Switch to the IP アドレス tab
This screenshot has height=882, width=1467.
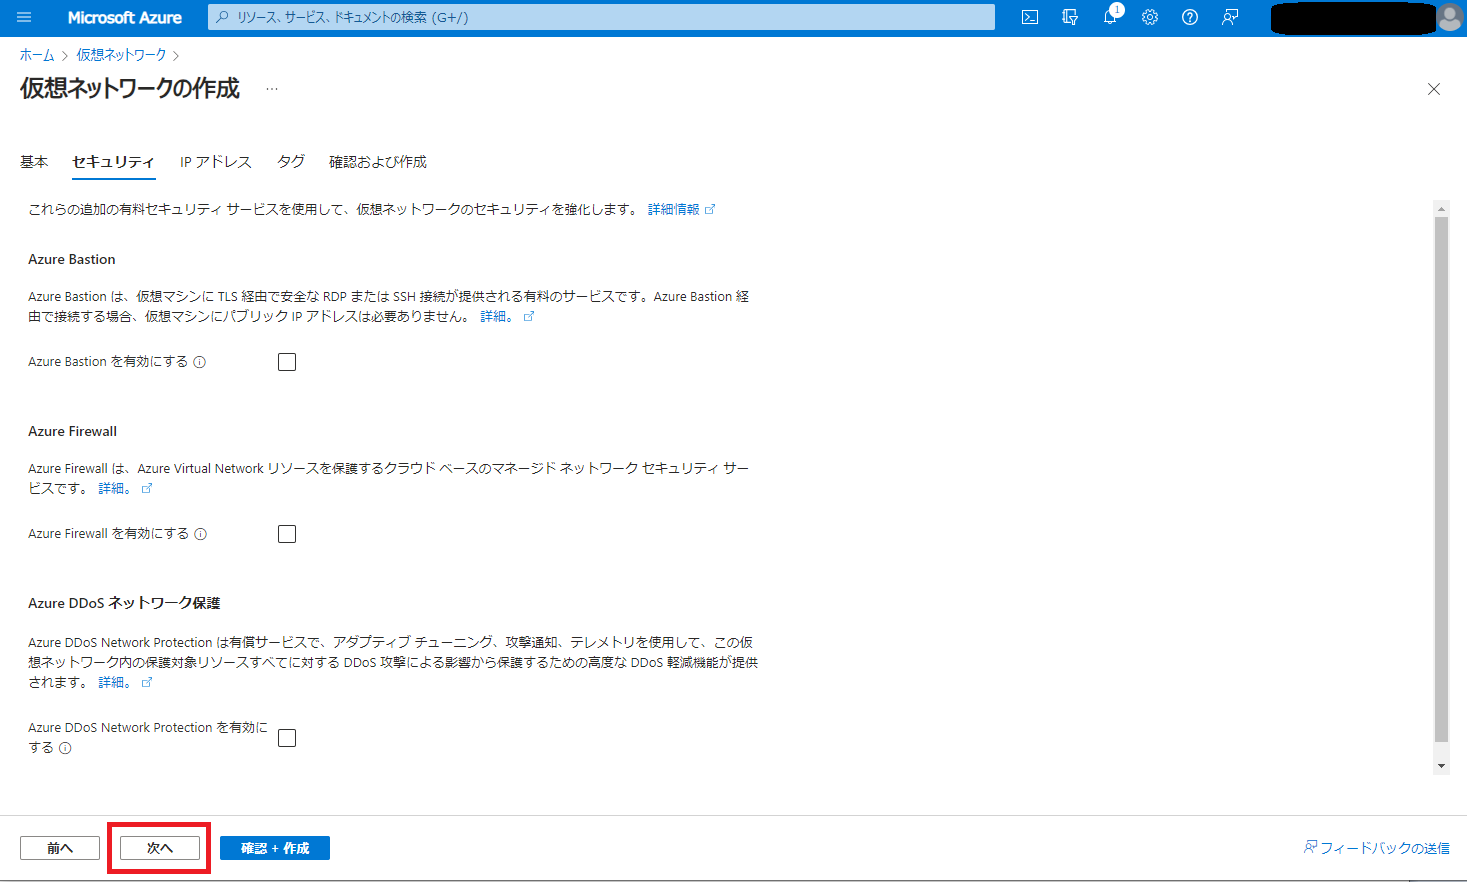216,162
